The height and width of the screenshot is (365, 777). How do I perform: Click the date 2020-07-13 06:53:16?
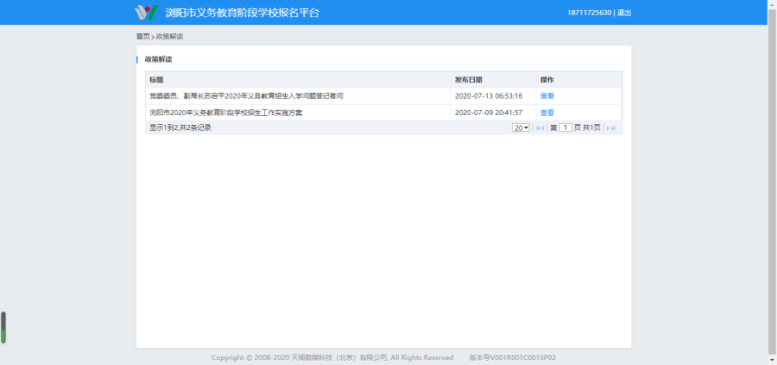coord(489,96)
